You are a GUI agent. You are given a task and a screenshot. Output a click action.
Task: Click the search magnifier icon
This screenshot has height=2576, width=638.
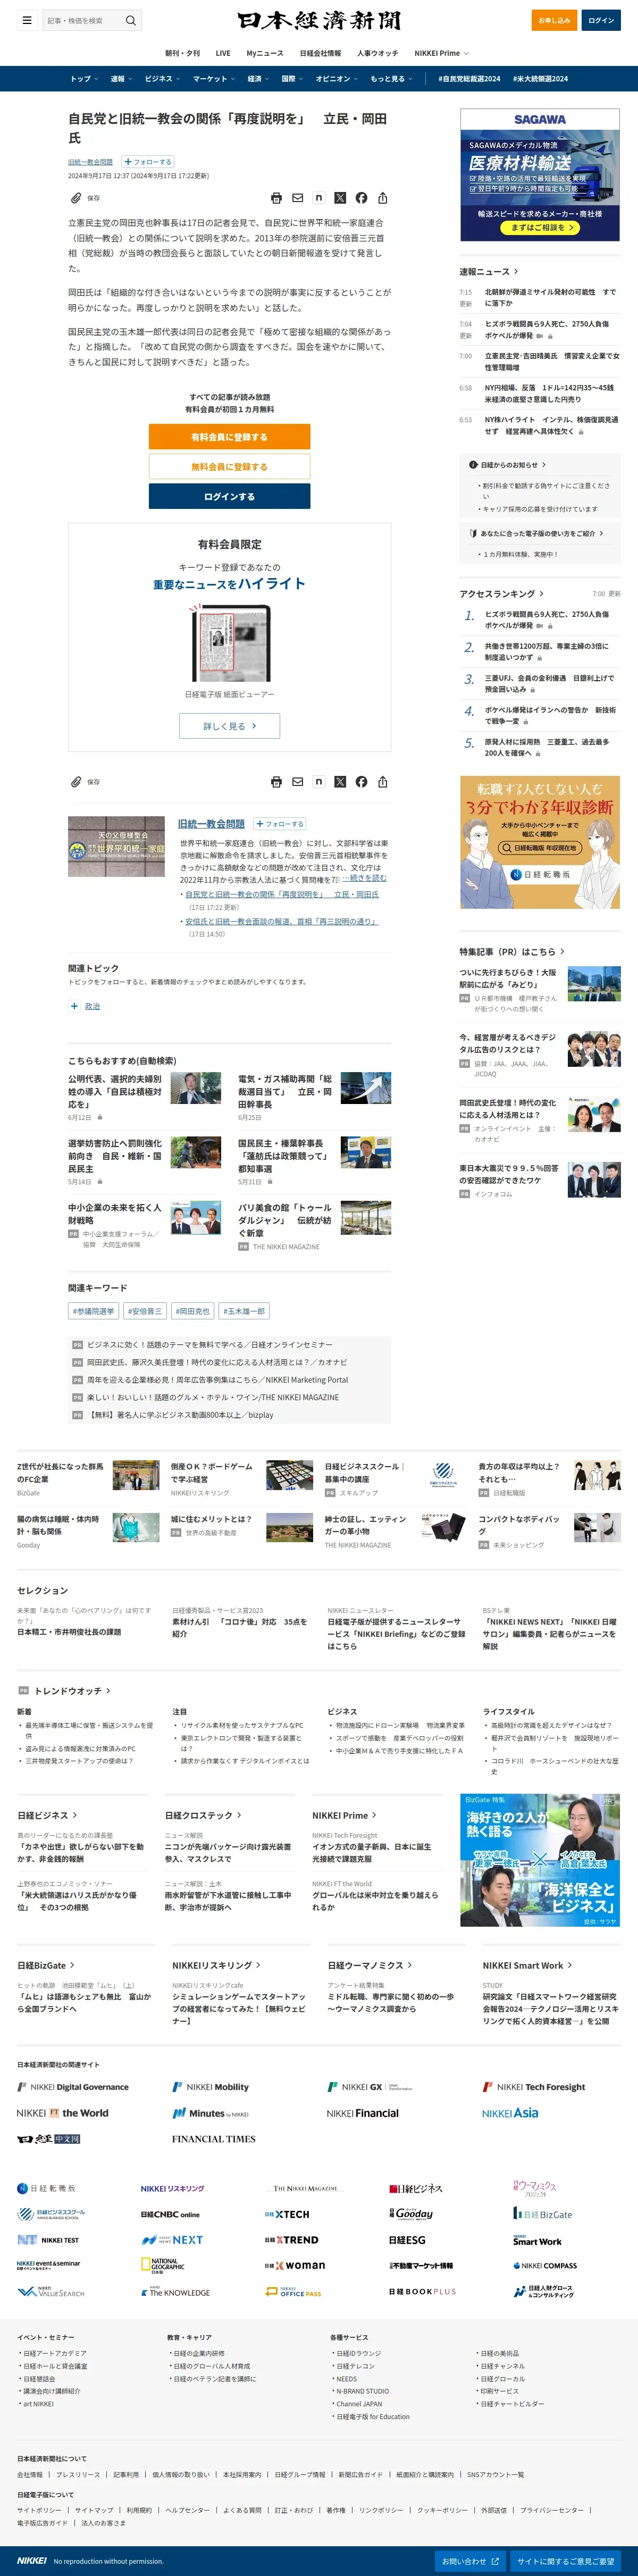point(130,20)
